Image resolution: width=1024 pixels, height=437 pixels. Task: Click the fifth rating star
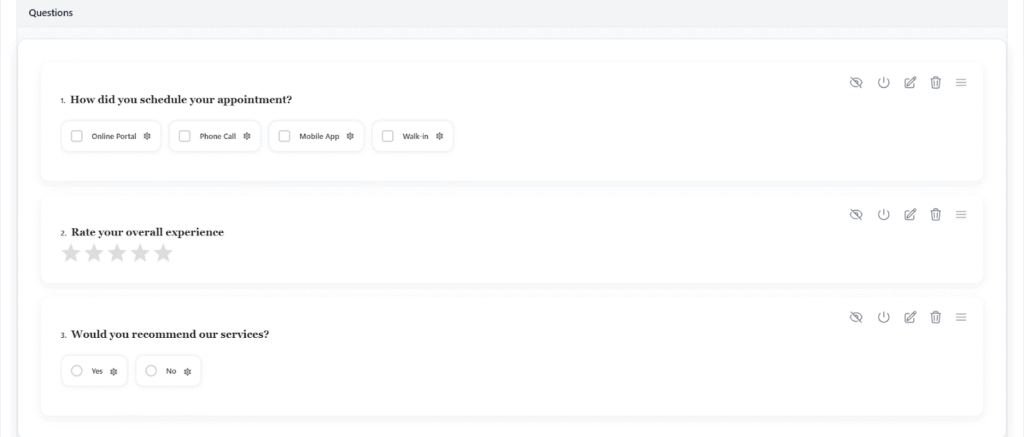click(x=163, y=254)
